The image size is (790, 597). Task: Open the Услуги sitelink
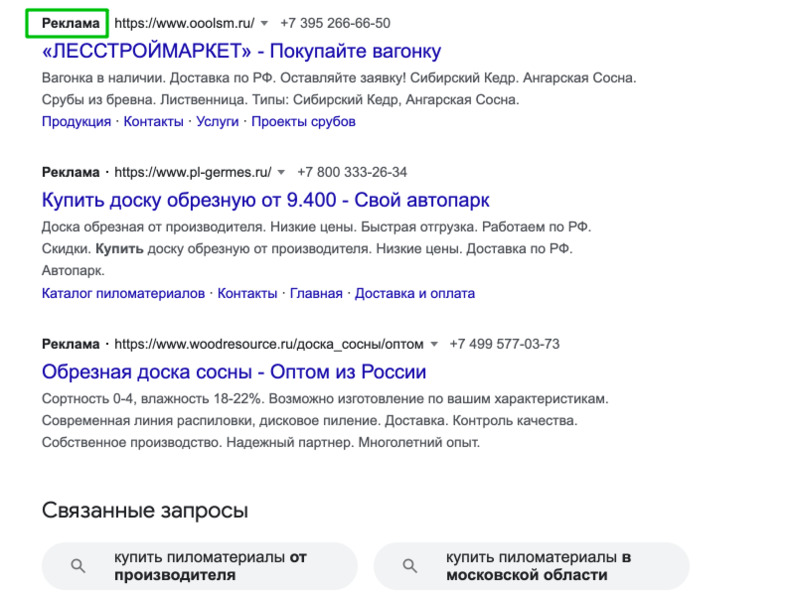[x=217, y=122]
